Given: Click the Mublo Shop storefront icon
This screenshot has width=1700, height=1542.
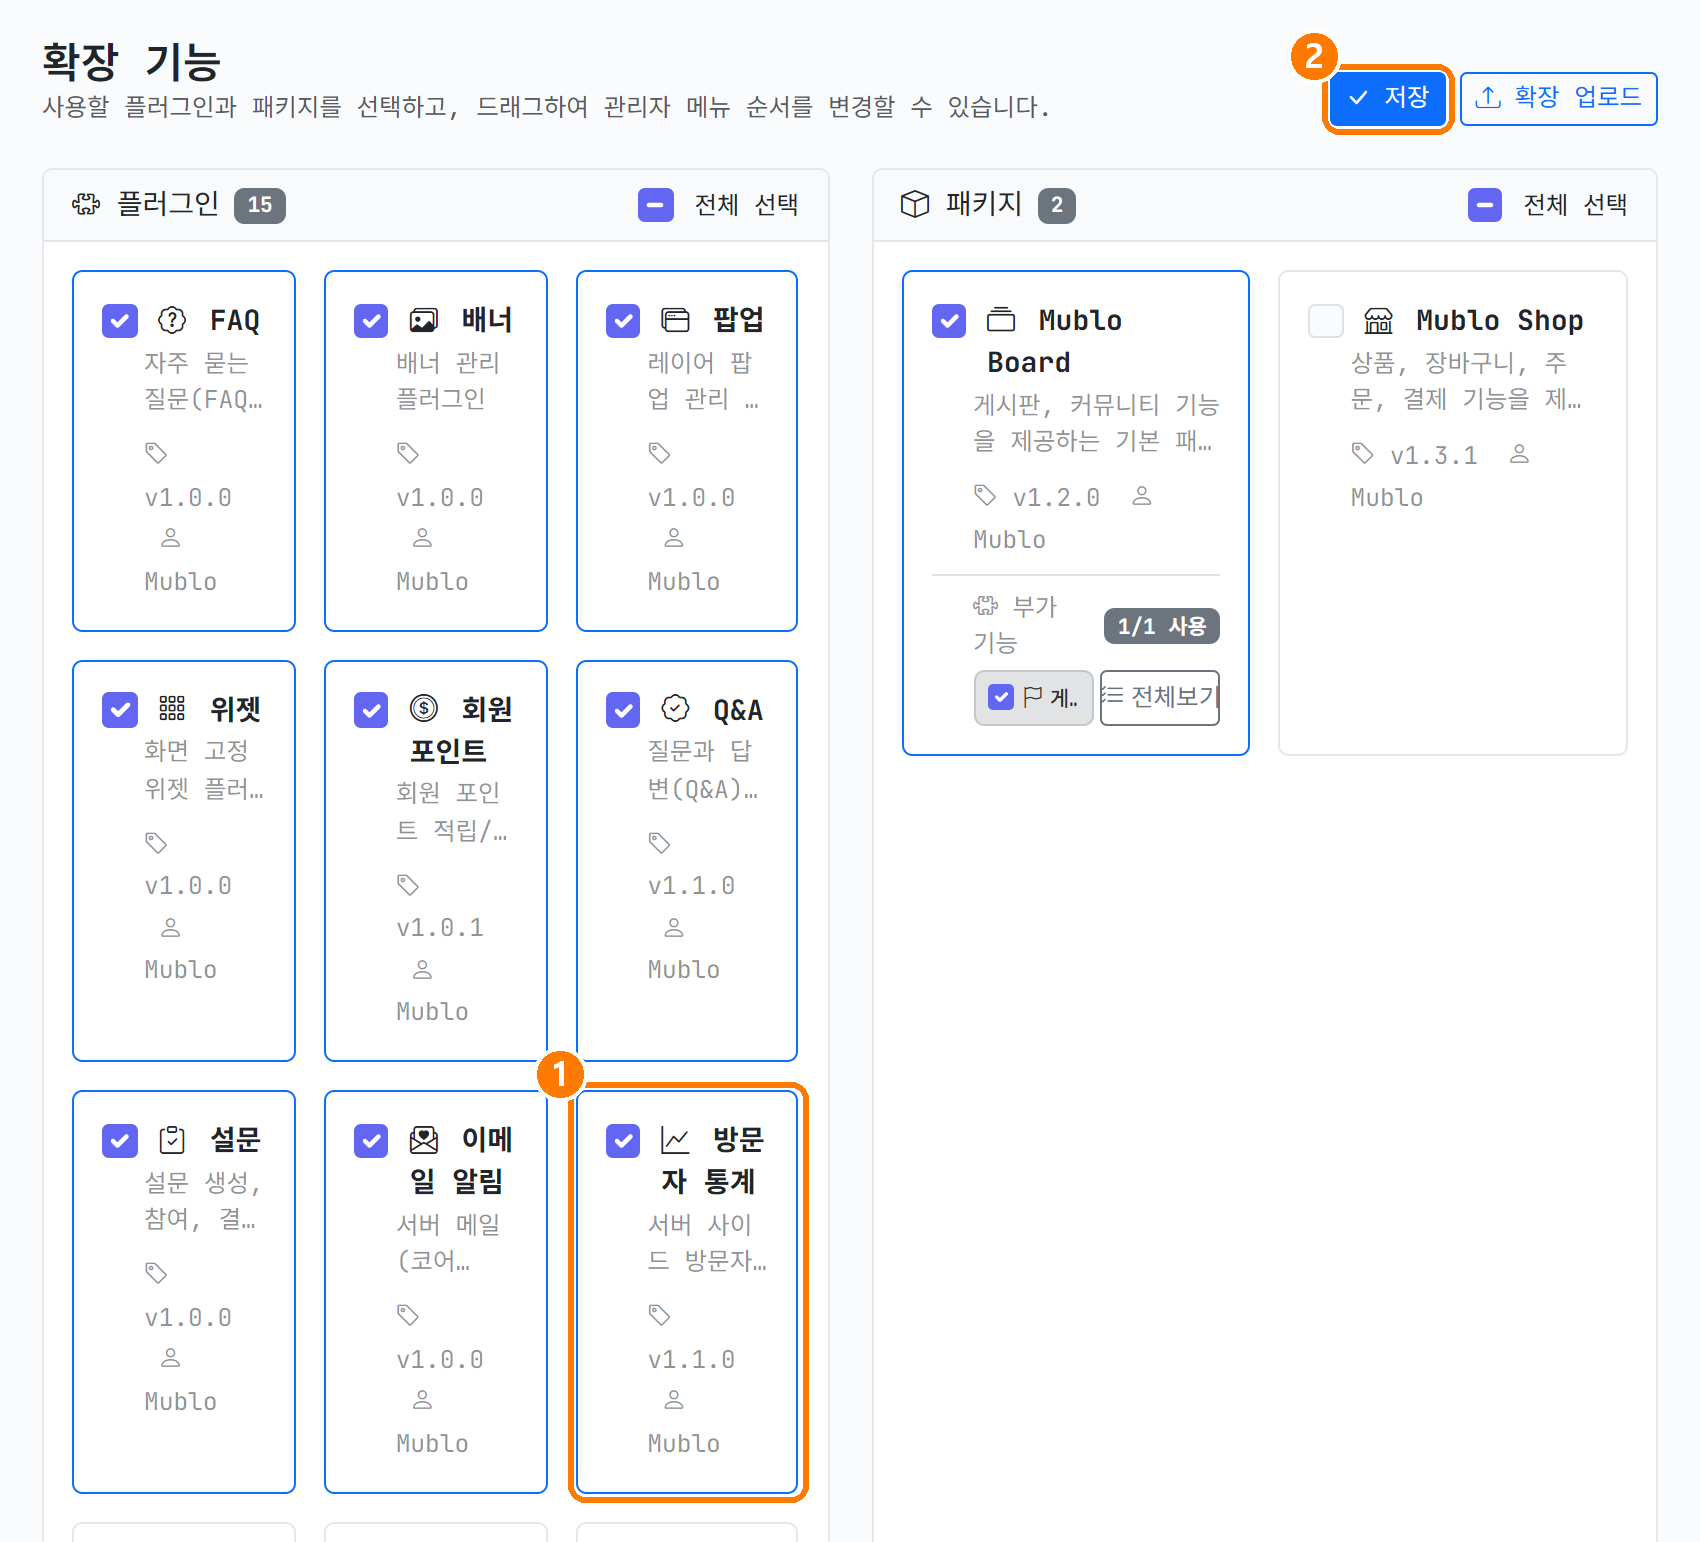Looking at the screenshot, I should point(1378,320).
